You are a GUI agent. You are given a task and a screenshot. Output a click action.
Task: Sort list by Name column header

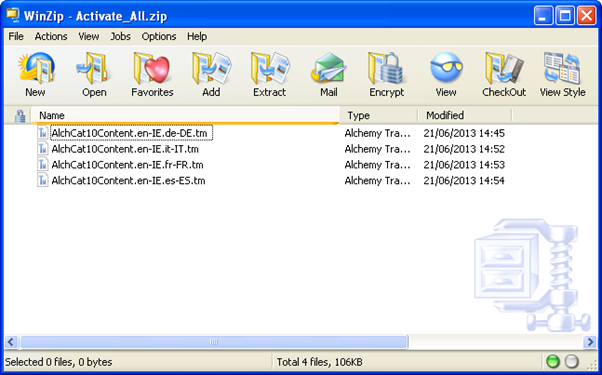(x=185, y=116)
